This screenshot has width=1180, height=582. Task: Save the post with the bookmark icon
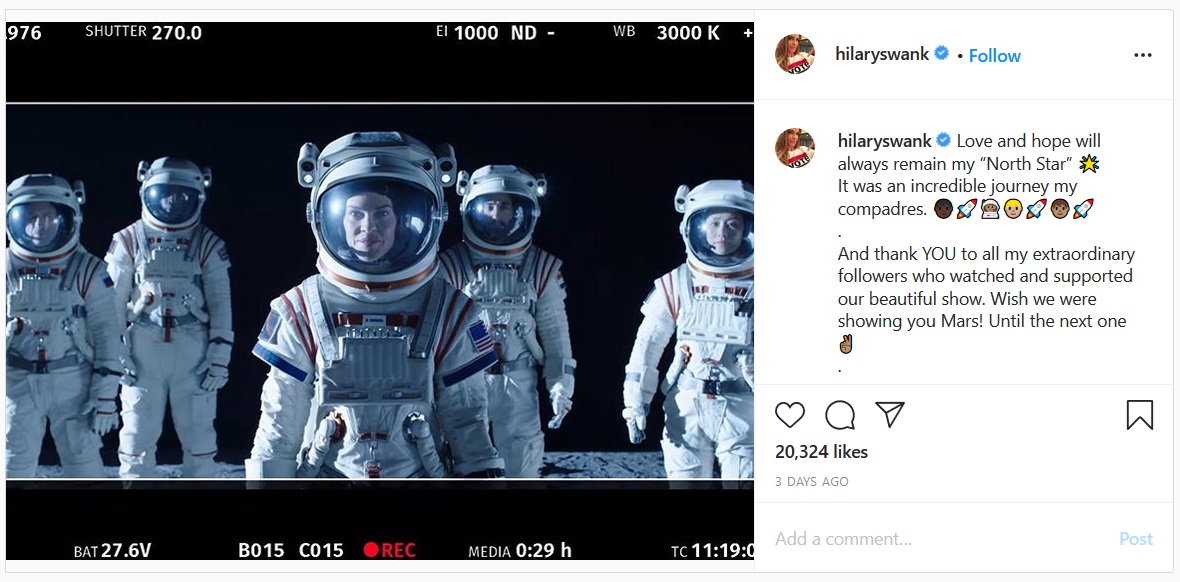tap(1139, 415)
